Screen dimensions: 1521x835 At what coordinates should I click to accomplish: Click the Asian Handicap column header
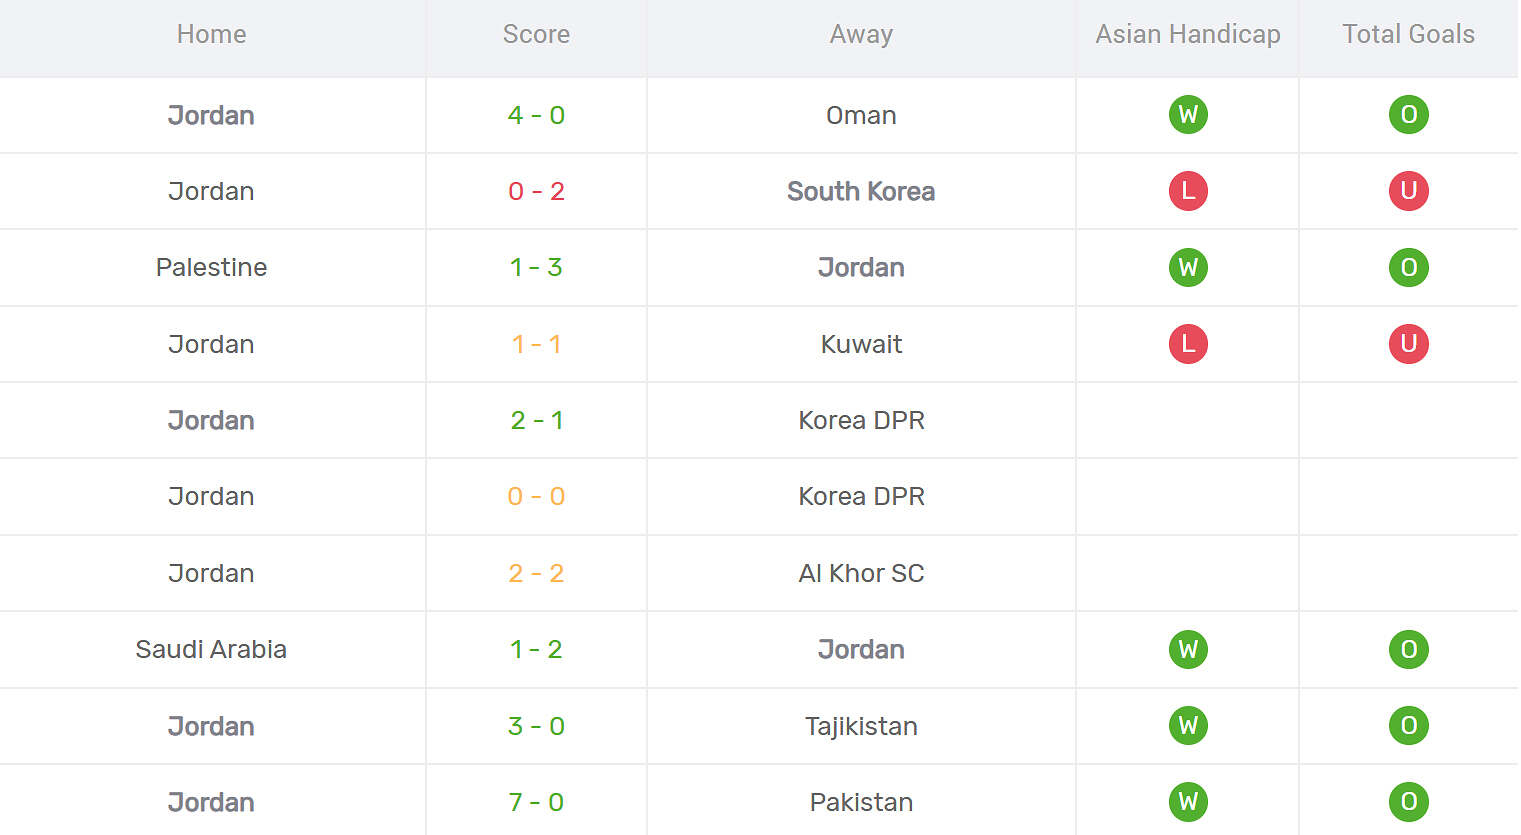point(1188,34)
